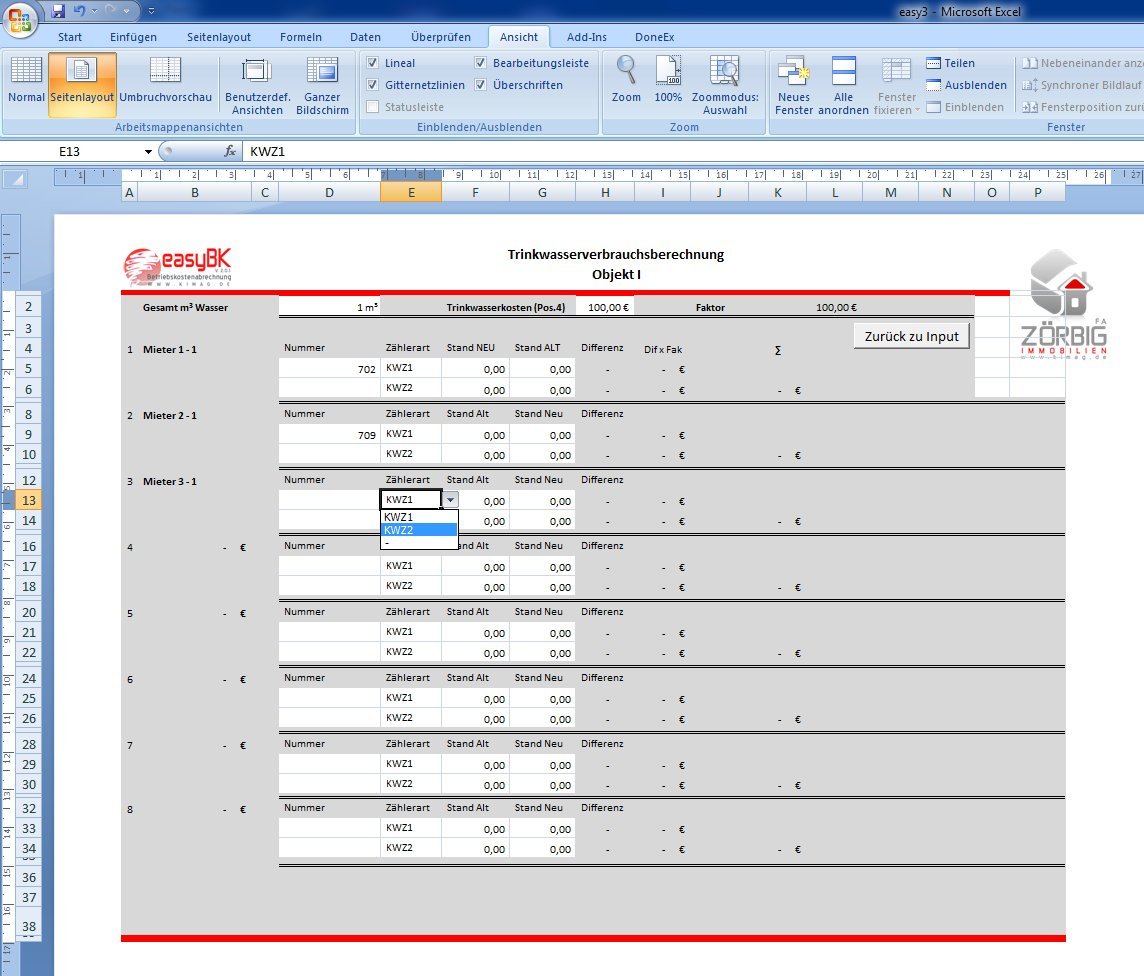Click the Mieter 1 - 1 label
Image resolution: width=1144 pixels, height=976 pixels.
pos(169,349)
